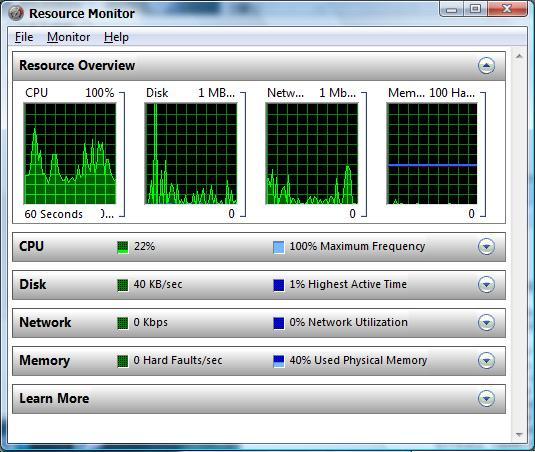Click the blue Highest Active Time icon

pyautogui.click(x=279, y=285)
